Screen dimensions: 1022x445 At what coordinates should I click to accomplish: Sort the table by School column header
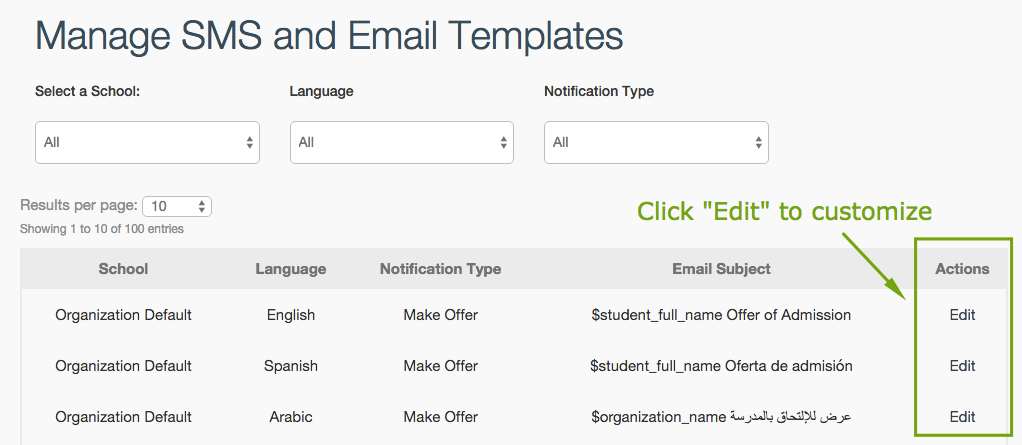click(123, 268)
